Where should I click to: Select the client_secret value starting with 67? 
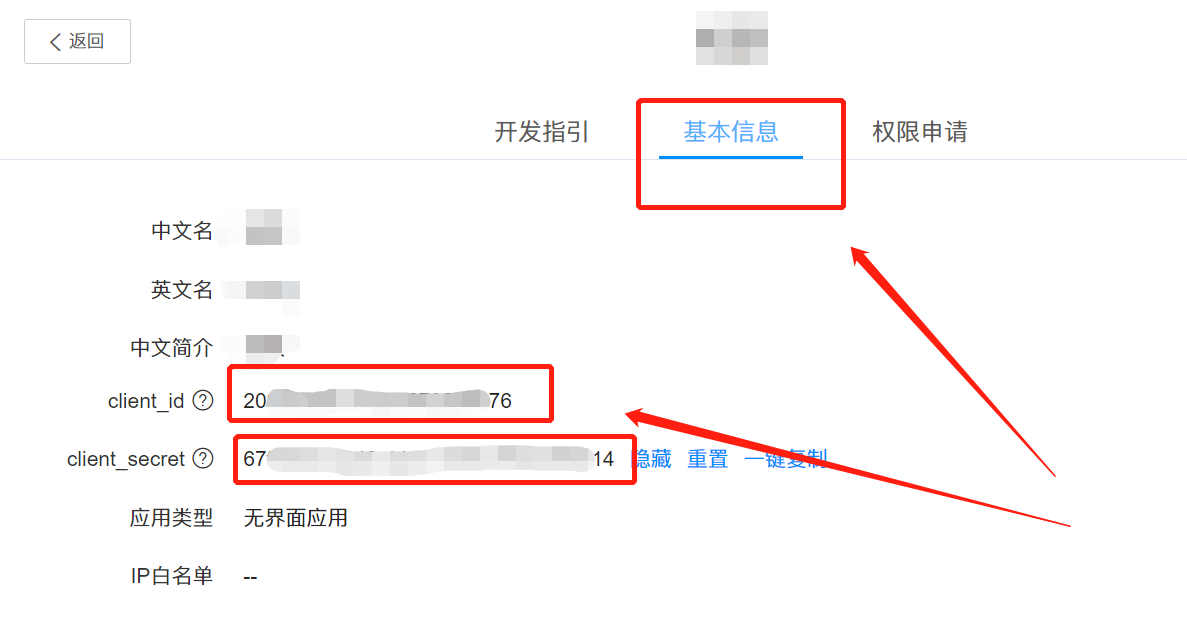click(428, 459)
